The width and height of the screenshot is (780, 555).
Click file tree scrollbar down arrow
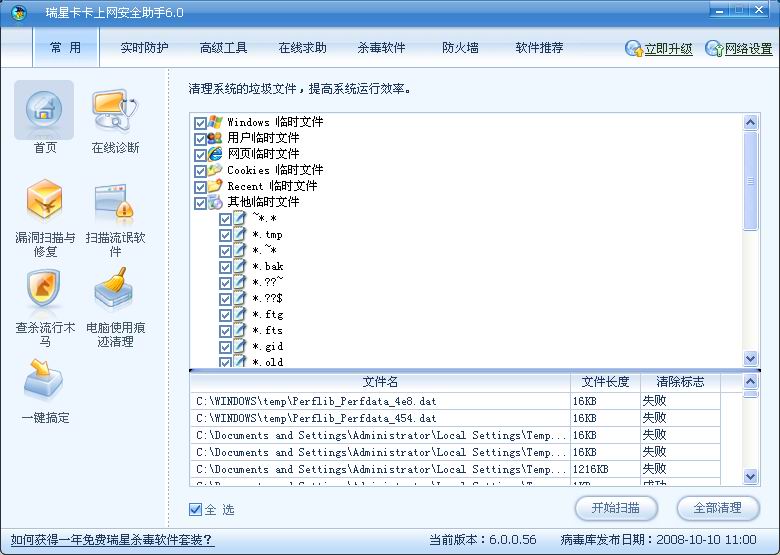(x=751, y=358)
